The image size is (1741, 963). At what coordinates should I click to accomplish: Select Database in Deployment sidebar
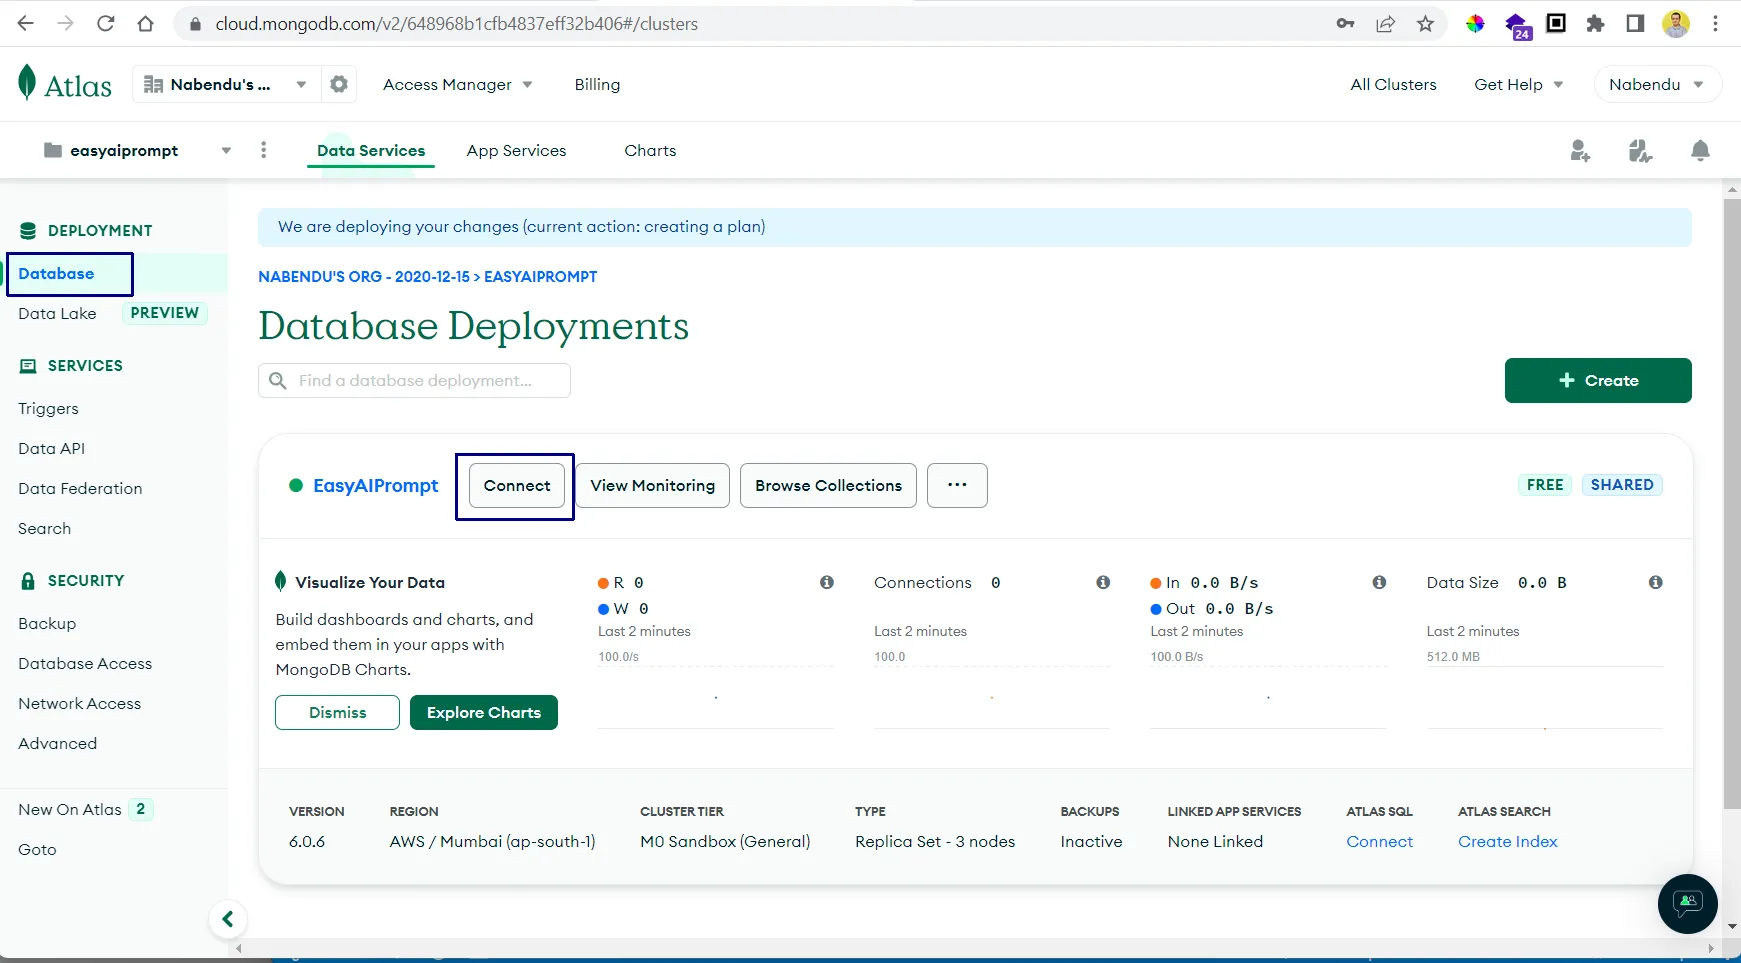pos(56,273)
